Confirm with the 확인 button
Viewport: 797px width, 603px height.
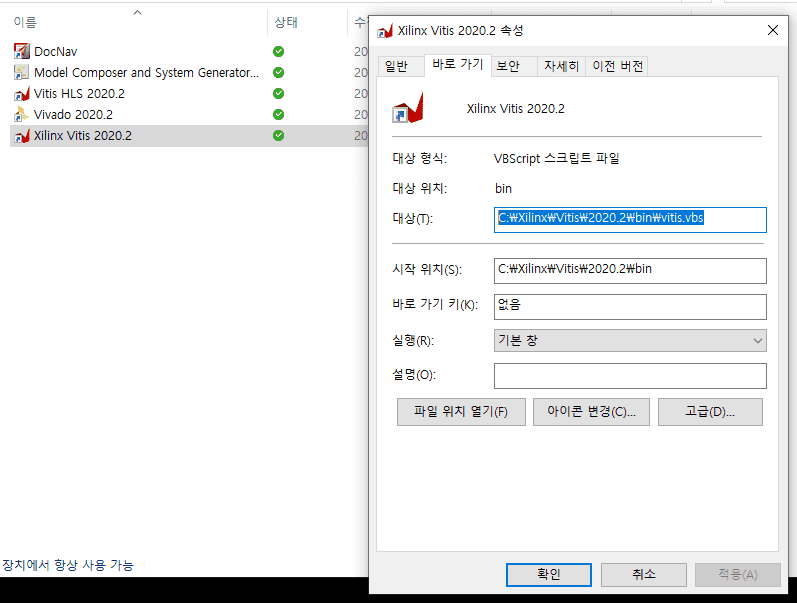(548, 575)
